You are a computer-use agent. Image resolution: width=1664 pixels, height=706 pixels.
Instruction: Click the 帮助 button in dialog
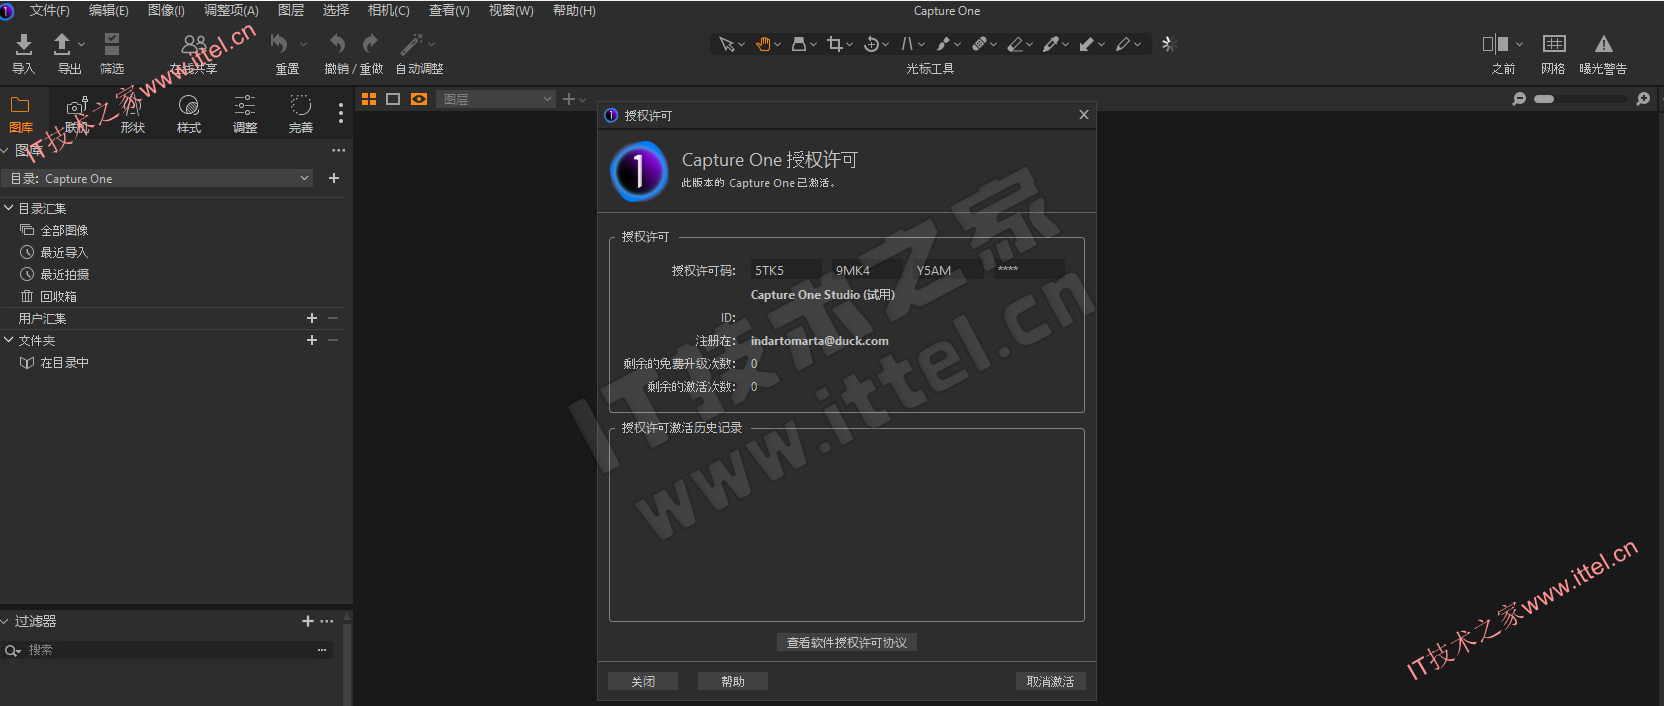click(733, 681)
